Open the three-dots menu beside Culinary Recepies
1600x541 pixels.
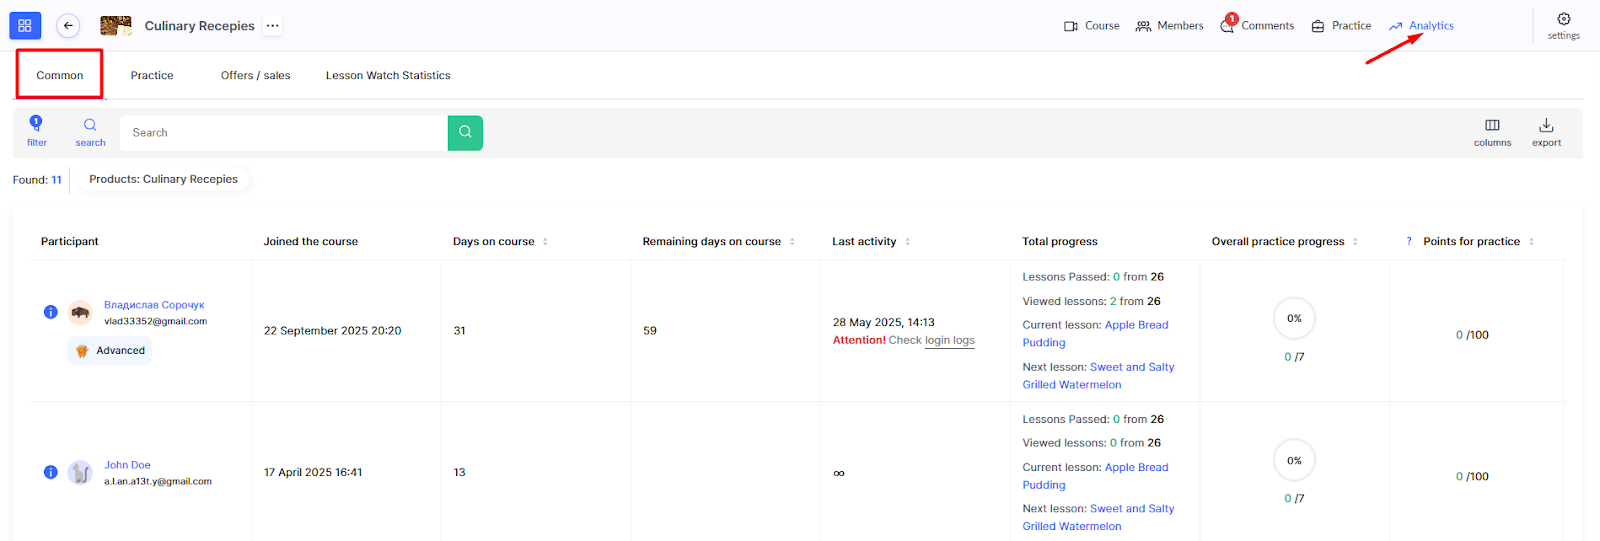(x=273, y=26)
